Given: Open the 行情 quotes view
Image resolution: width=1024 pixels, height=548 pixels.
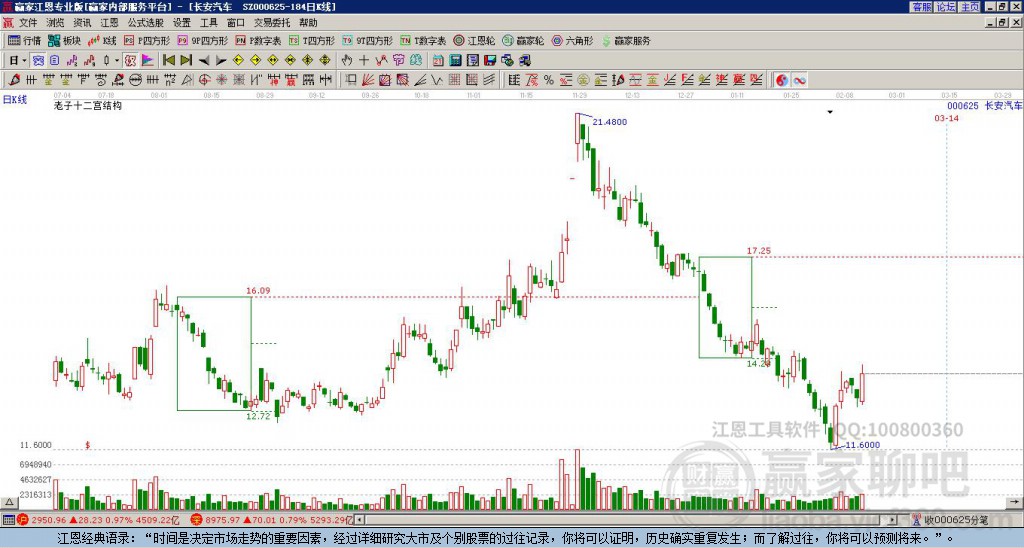Looking at the screenshot, I should pos(24,40).
